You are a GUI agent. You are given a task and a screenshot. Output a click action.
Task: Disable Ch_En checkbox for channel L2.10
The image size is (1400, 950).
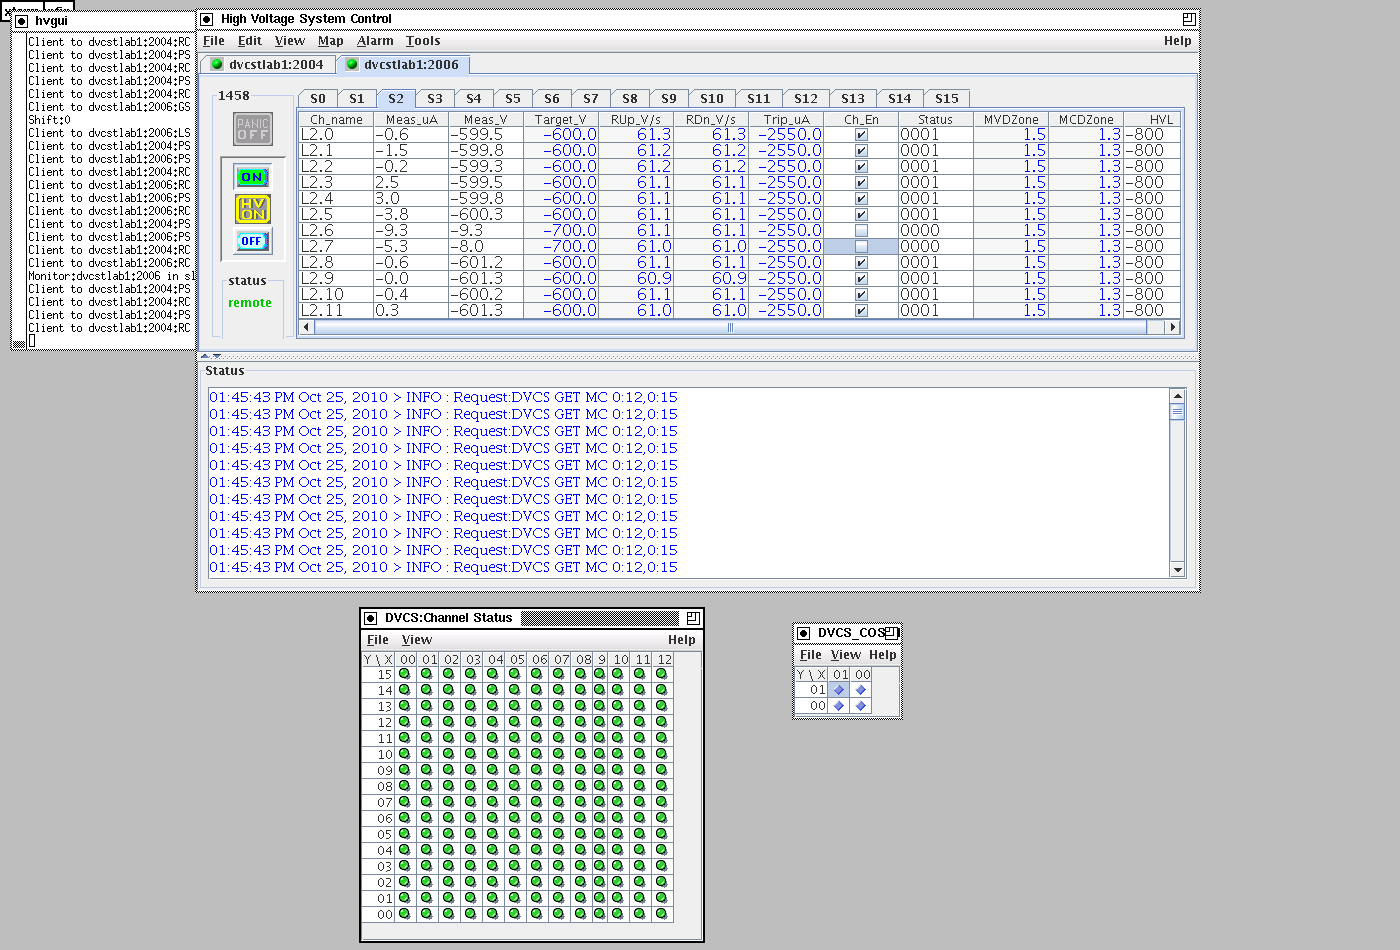(x=861, y=295)
